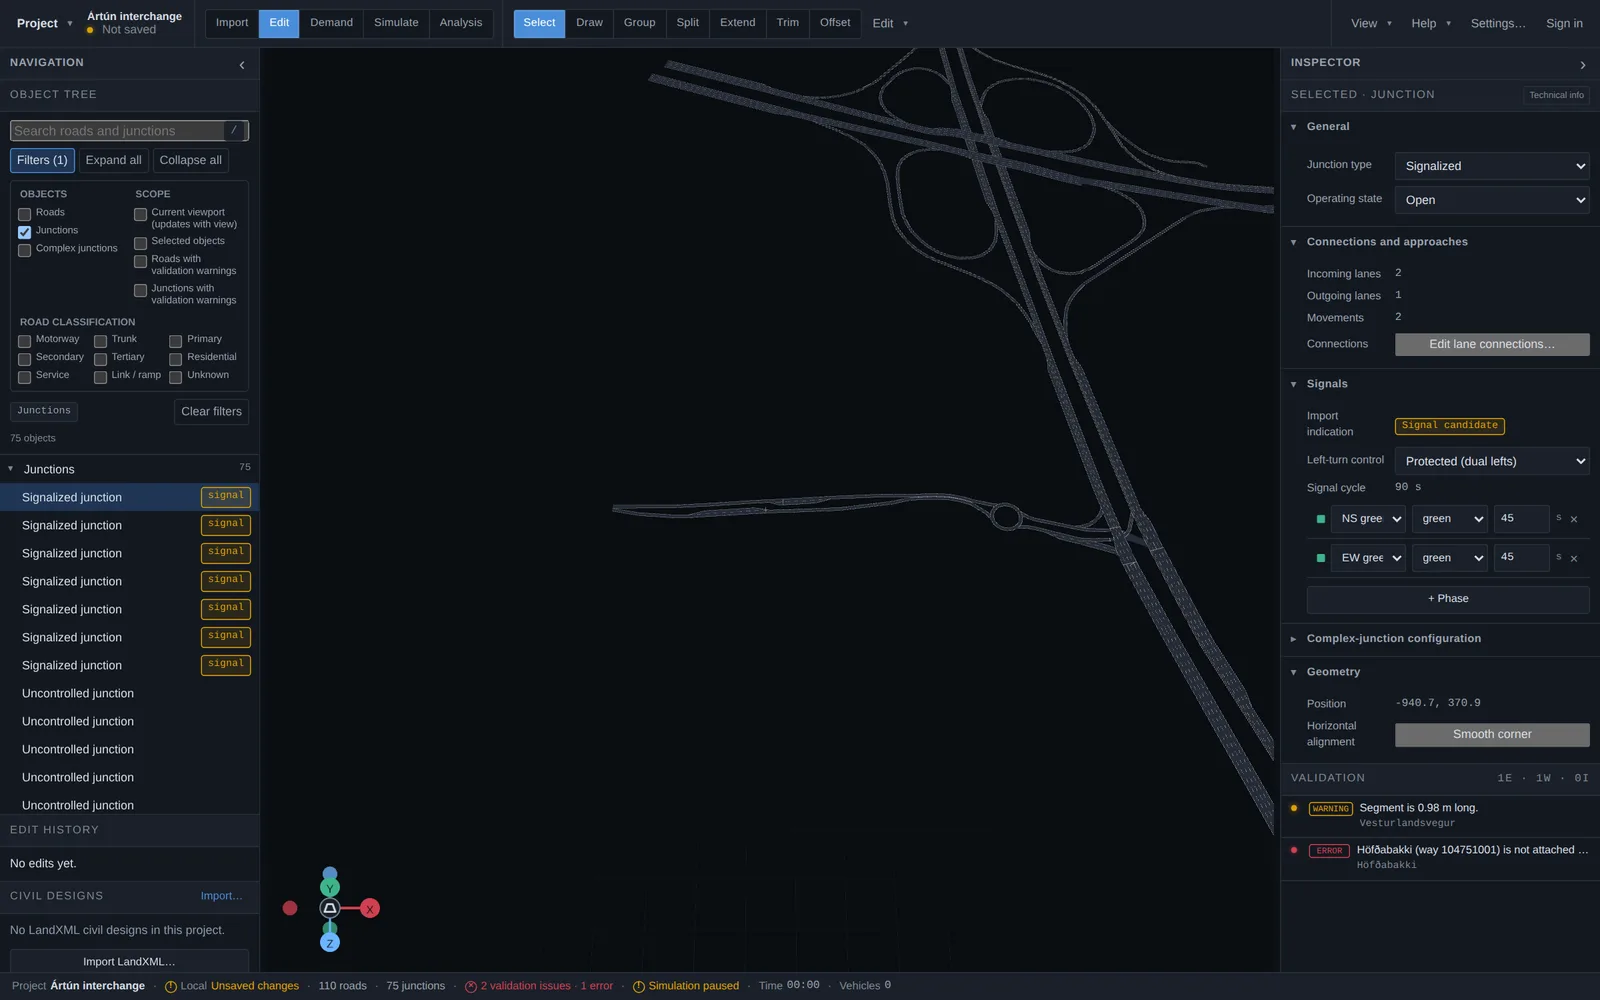The height and width of the screenshot is (1000, 1600).
Task: Tick the Motorway classification checkbox
Action: (x=25, y=341)
